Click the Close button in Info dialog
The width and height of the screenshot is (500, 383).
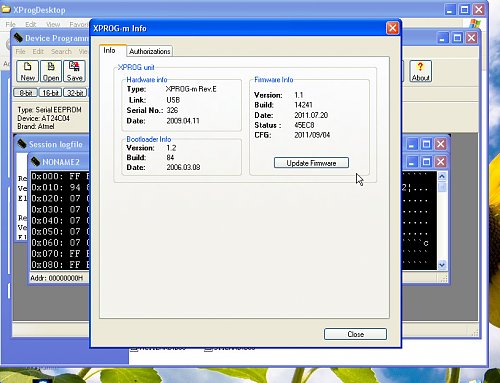pyautogui.click(x=355, y=334)
